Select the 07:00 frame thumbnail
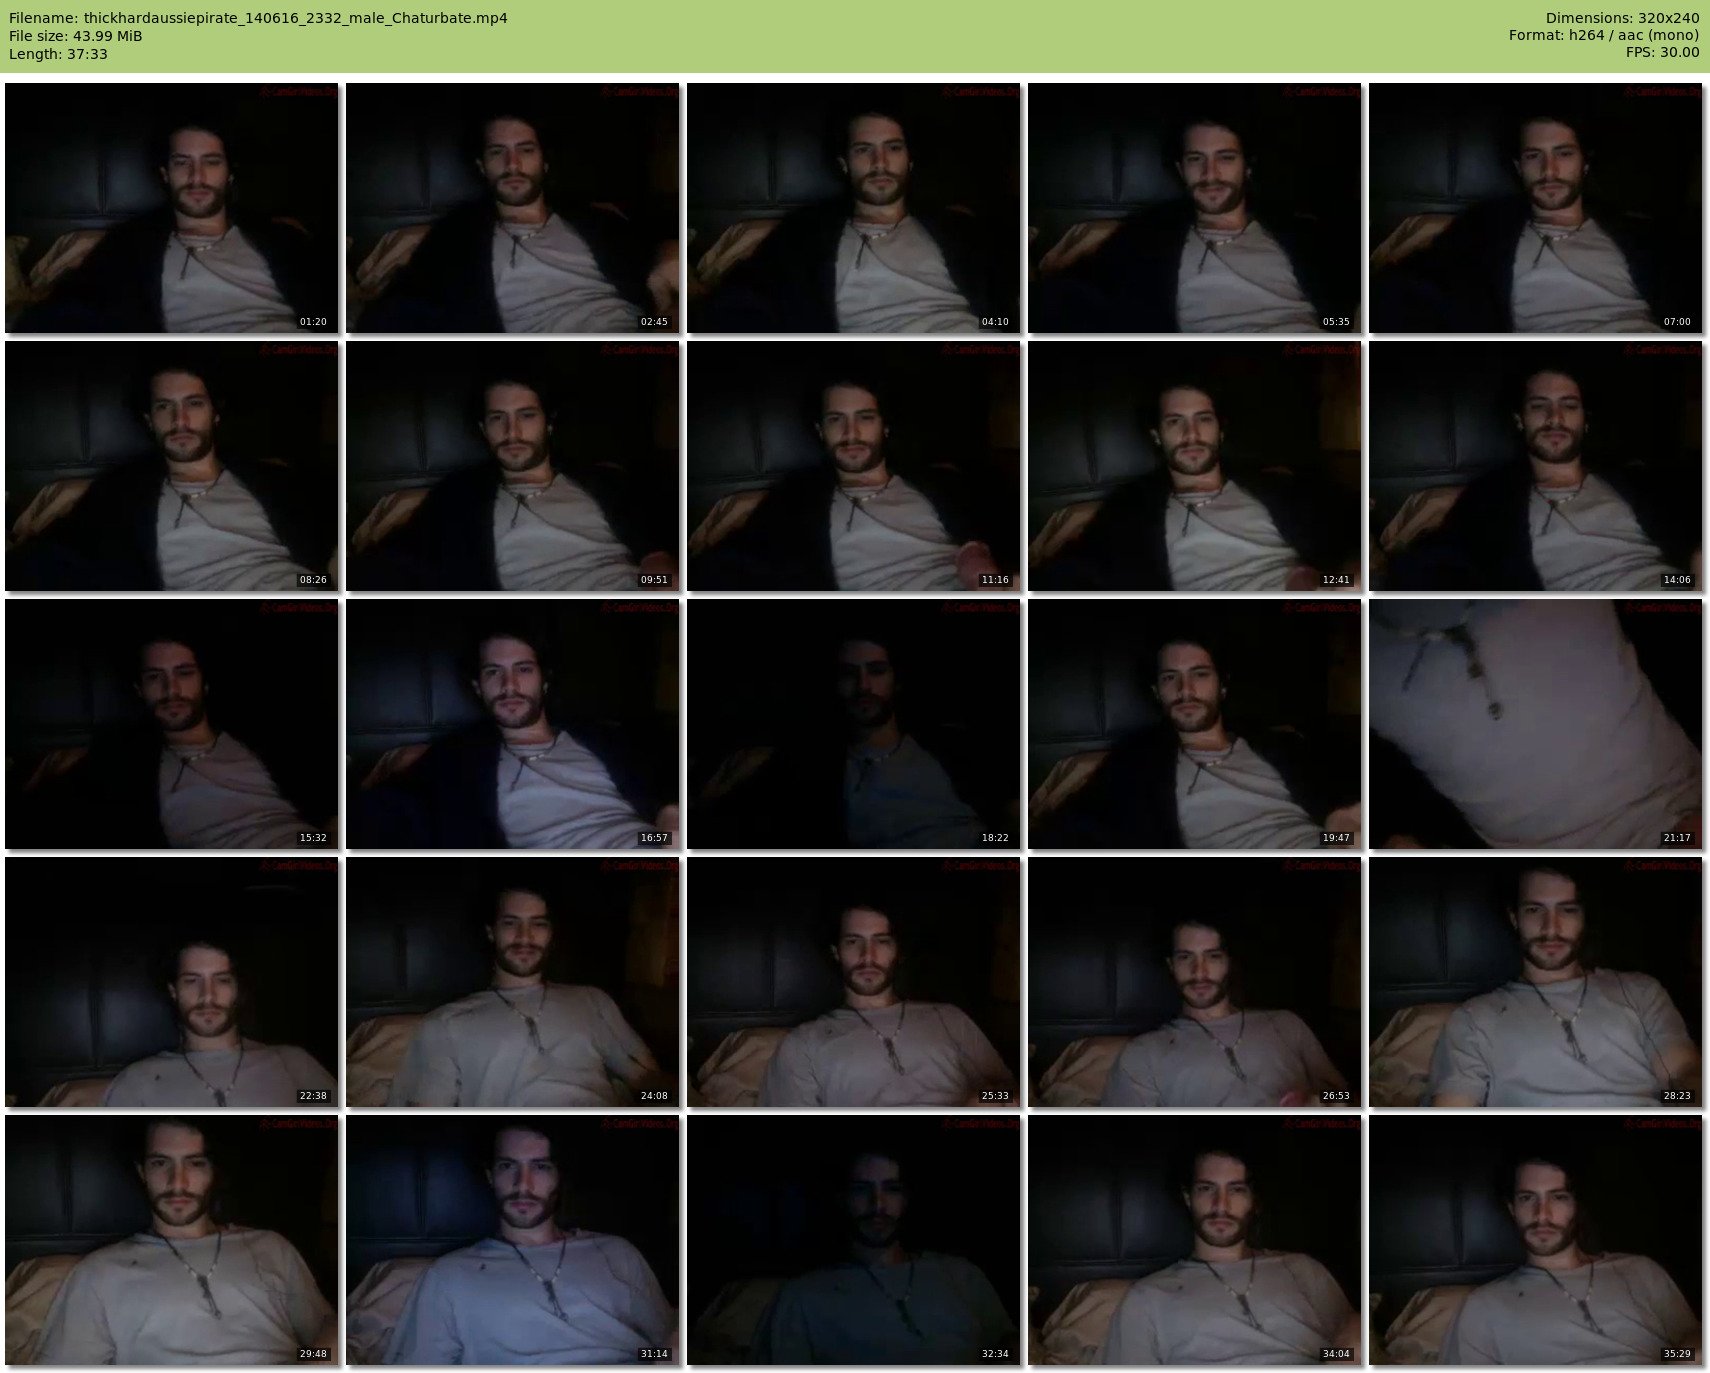This screenshot has width=1710, height=1373. [1535, 208]
